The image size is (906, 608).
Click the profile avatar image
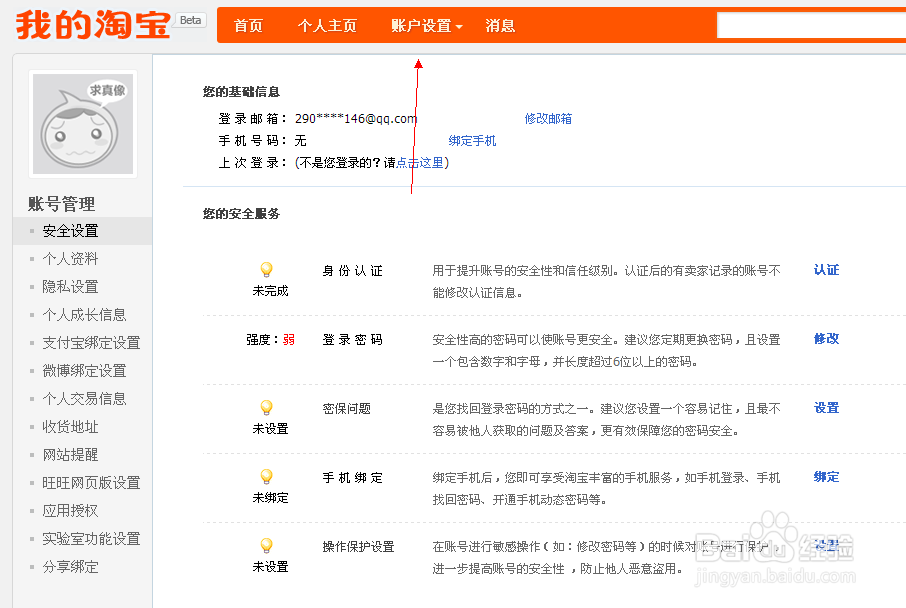coord(83,124)
